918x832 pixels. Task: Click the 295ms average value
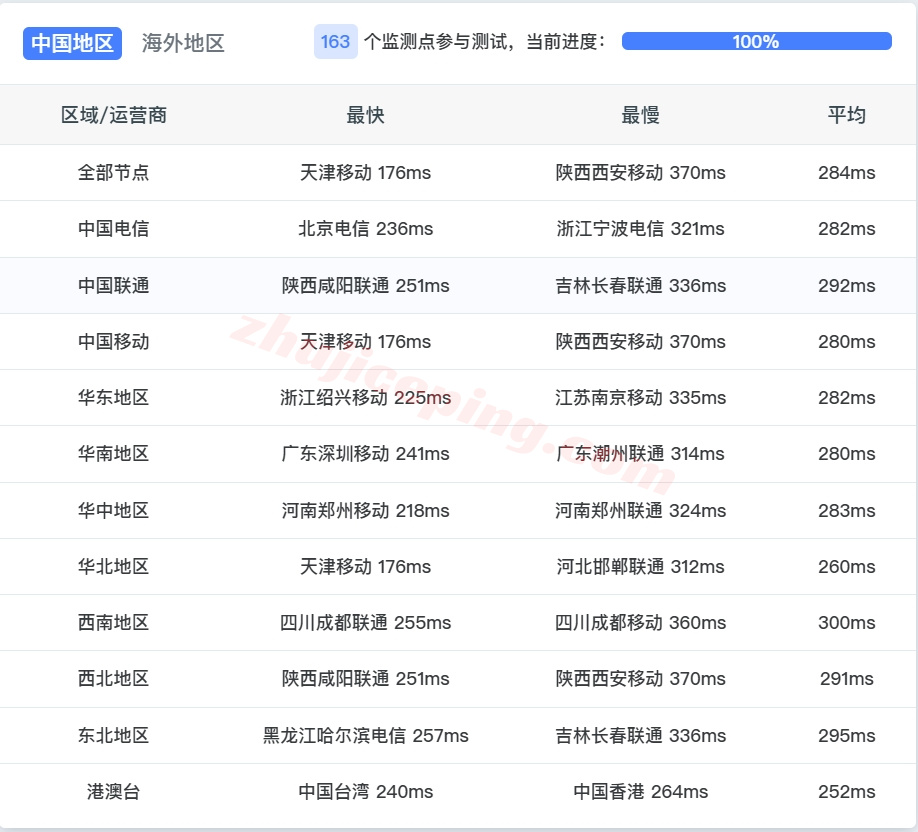[x=847, y=736]
